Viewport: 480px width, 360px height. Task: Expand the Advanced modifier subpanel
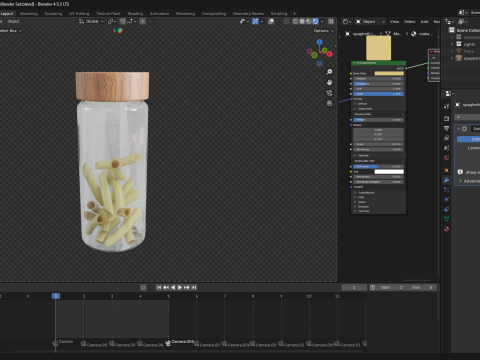click(460, 181)
